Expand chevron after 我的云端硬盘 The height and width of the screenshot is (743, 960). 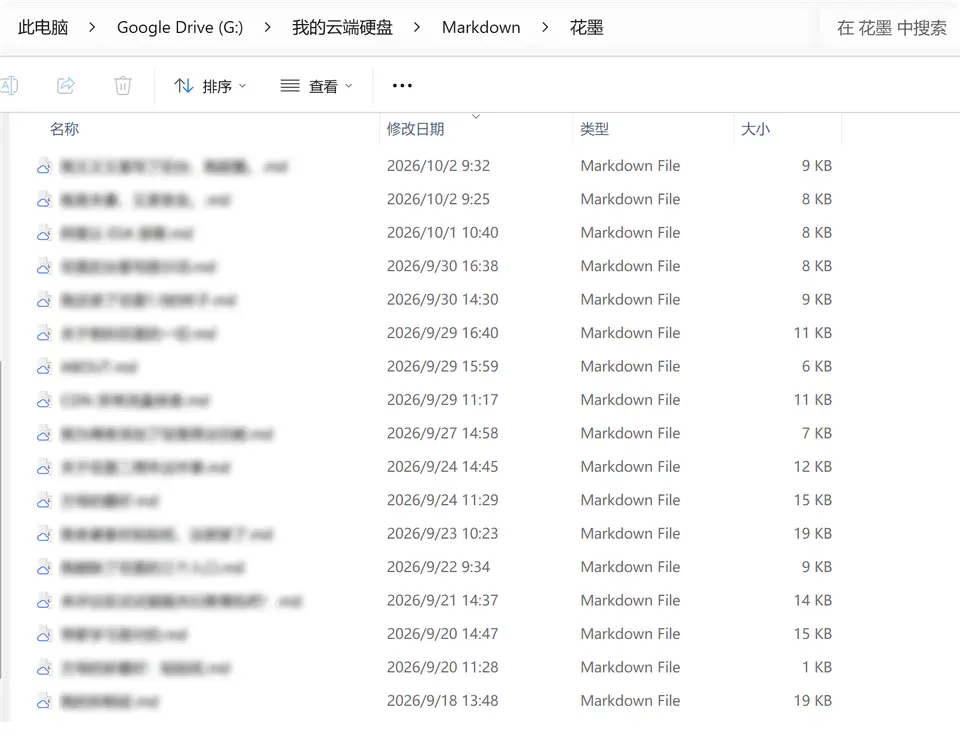pyautogui.click(x=417, y=28)
